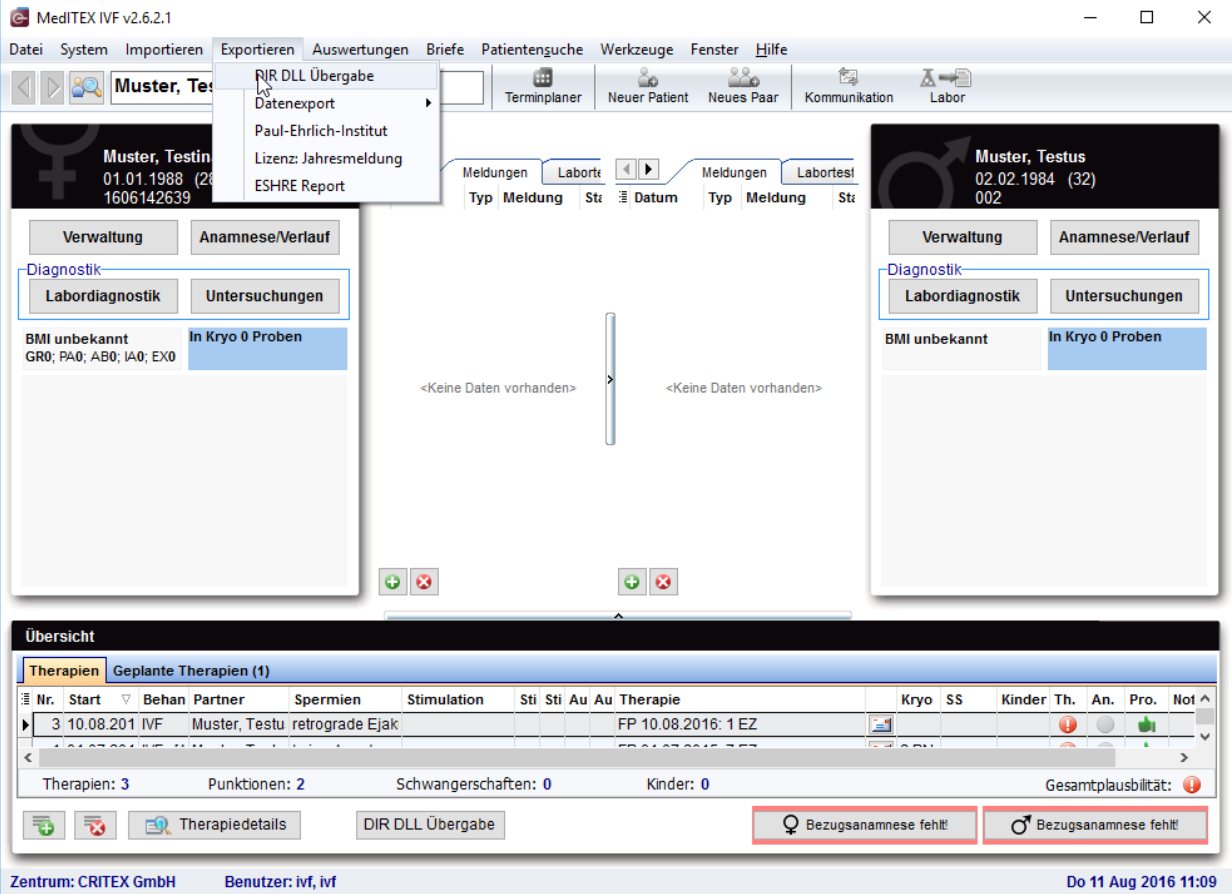Click the Neues Paar toolbar icon
Viewport: 1232px width, 894px height.
pos(743,86)
